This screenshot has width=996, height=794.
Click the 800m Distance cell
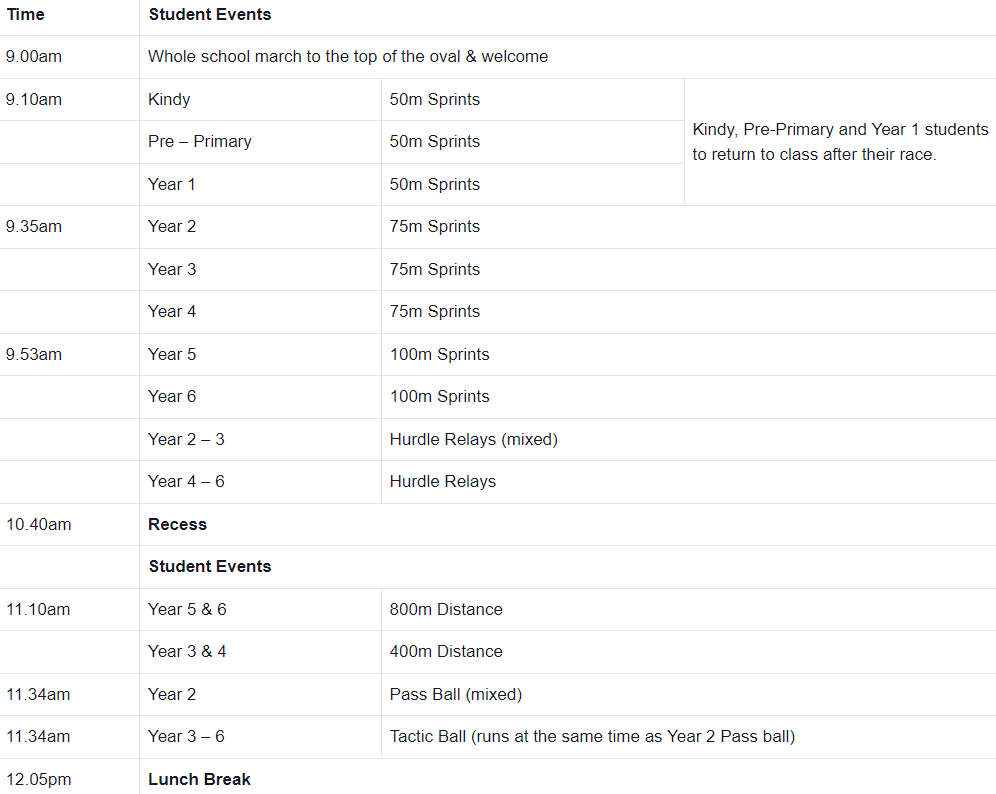click(x=446, y=609)
